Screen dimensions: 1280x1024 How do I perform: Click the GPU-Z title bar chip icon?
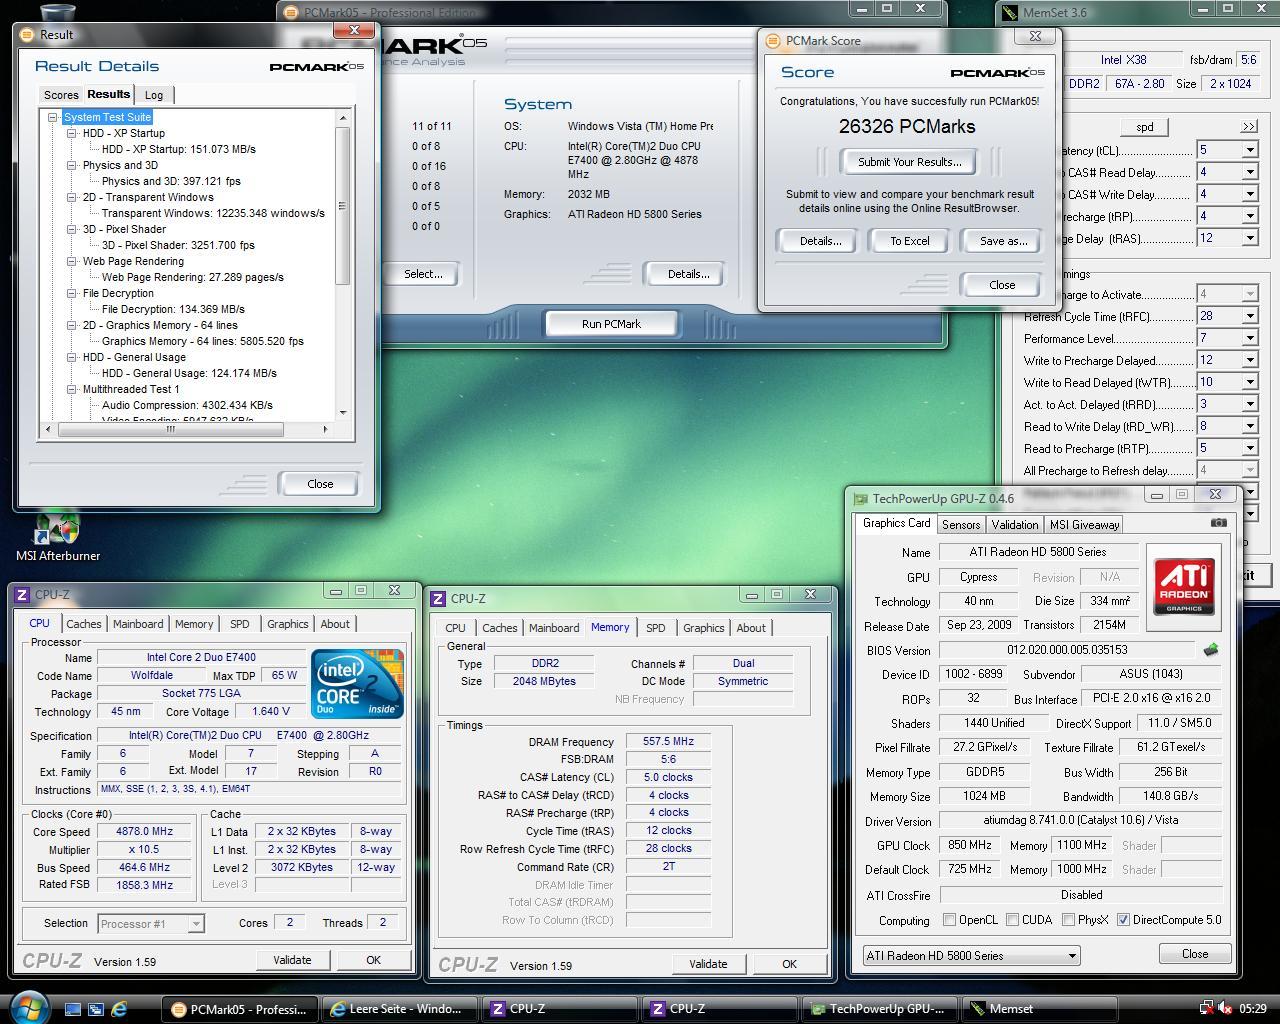coord(861,498)
